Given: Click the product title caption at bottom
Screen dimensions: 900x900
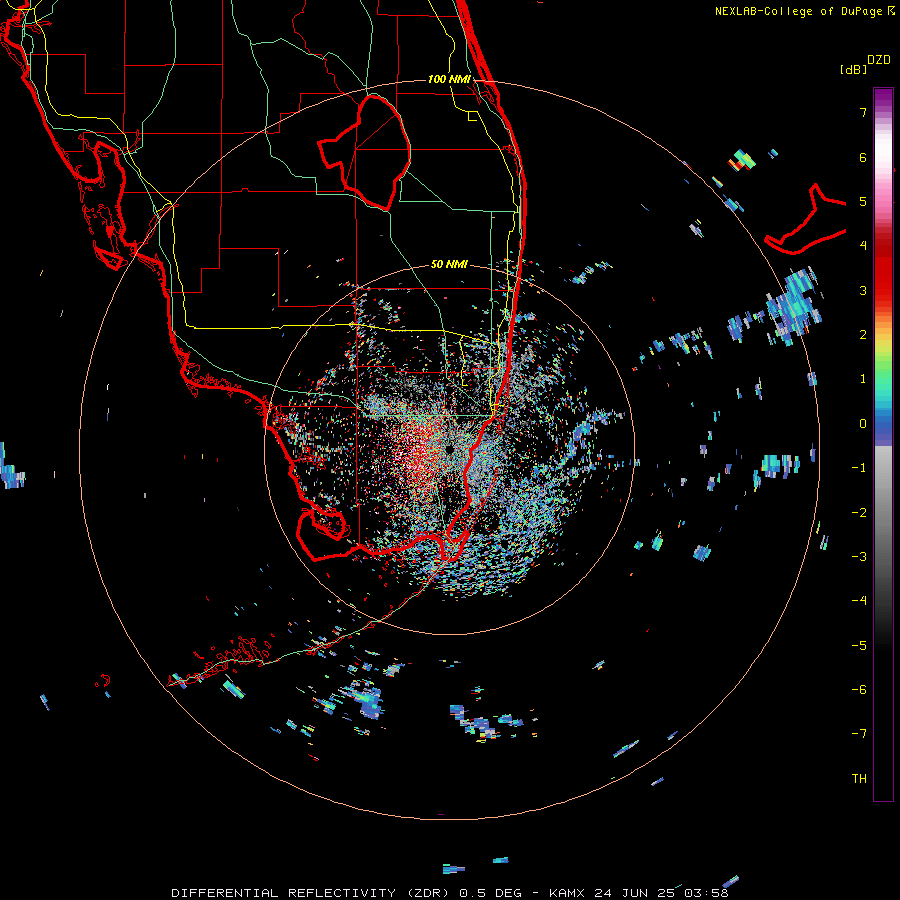Looking at the screenshot, I should (450, 893).
